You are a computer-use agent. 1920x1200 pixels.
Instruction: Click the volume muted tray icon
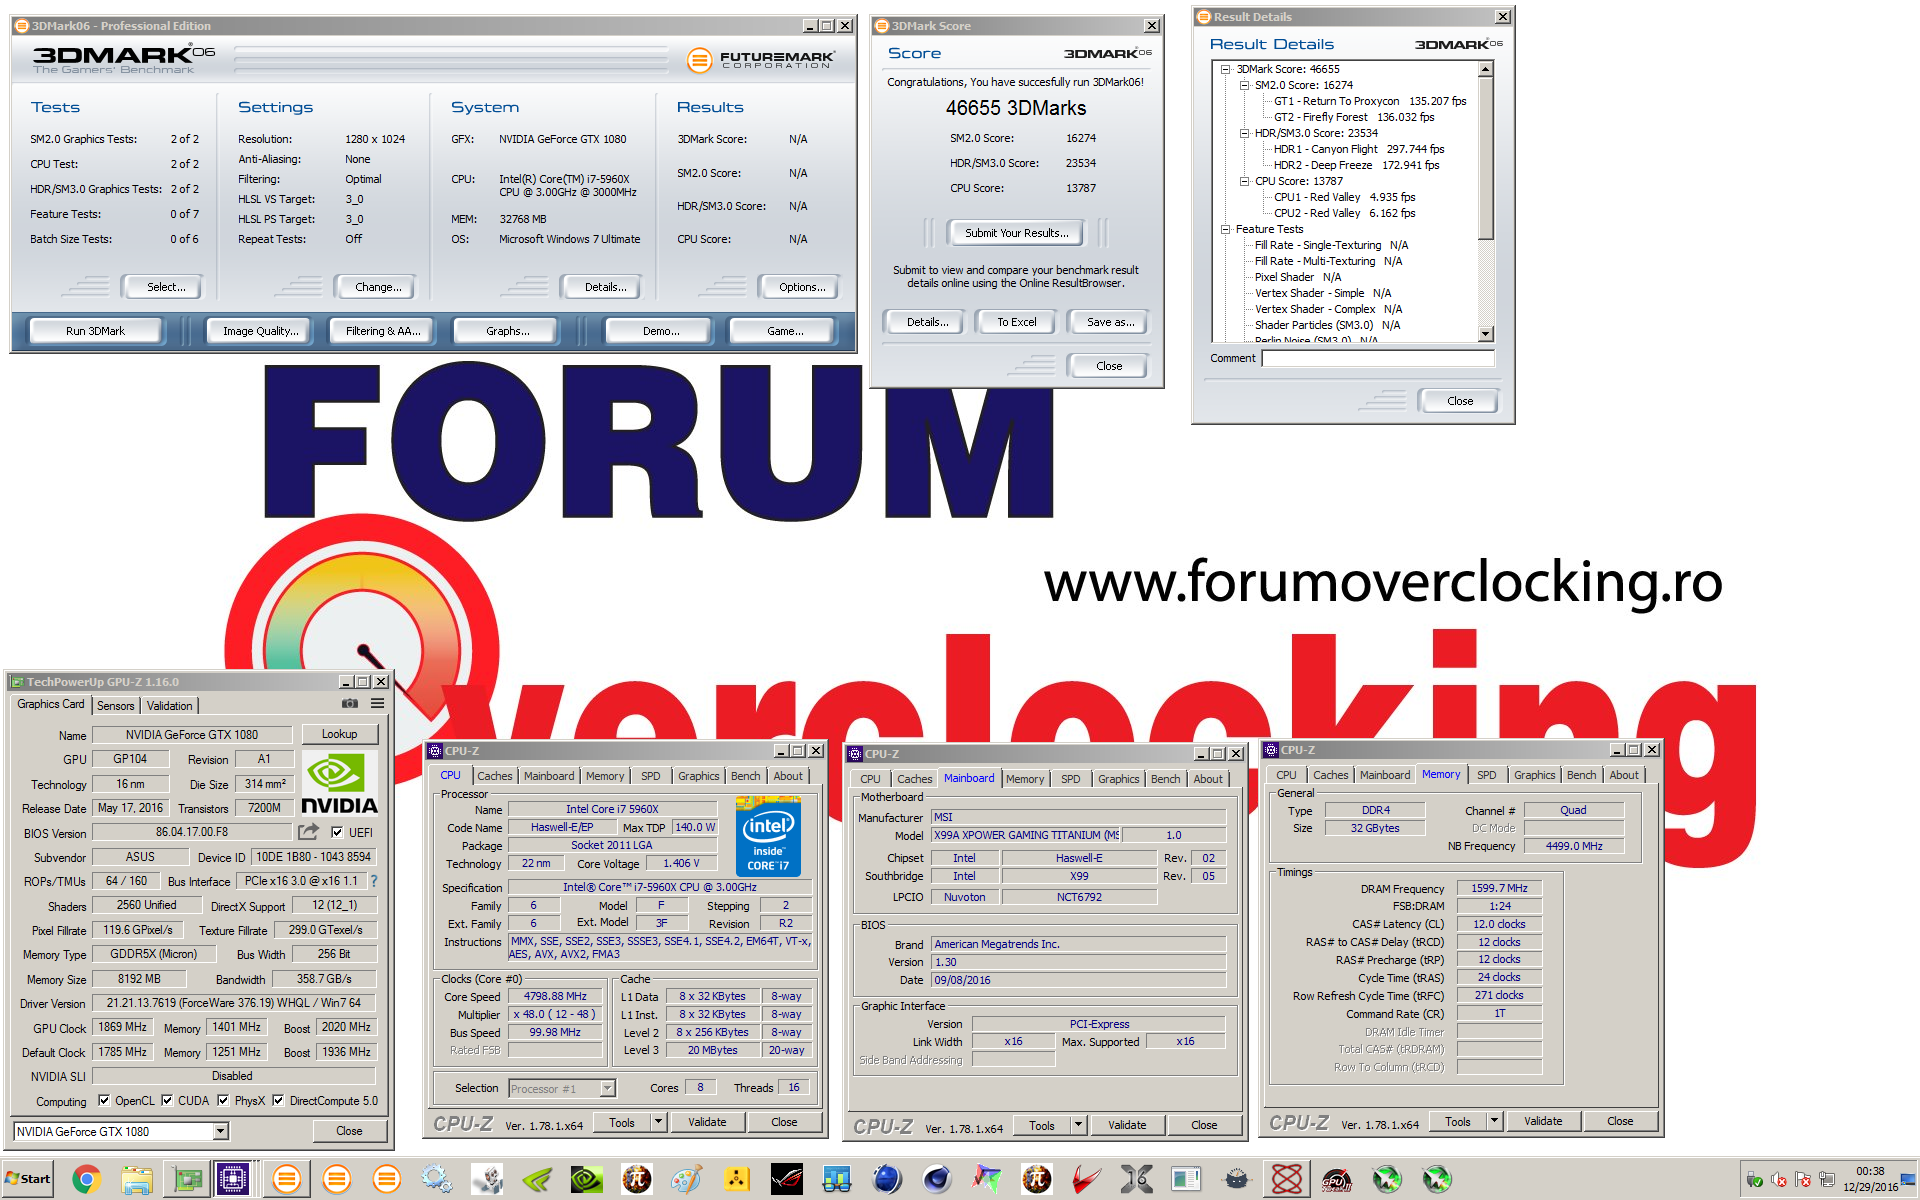point(1779,1180)
